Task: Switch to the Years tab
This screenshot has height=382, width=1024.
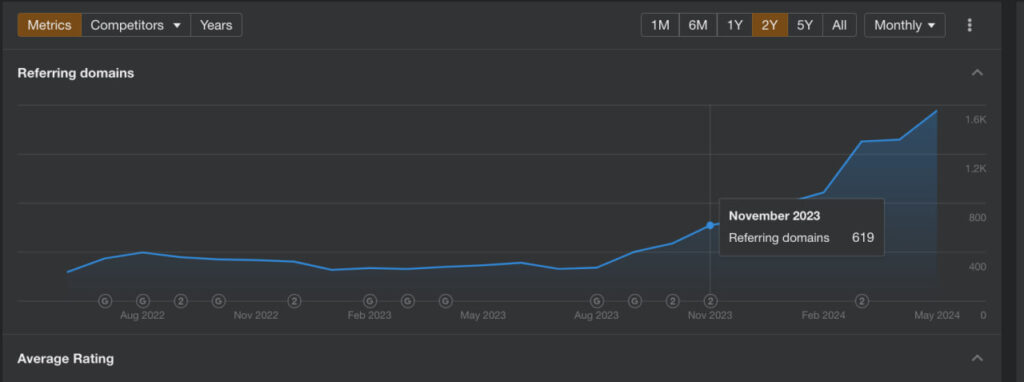Action: point(216,25)
